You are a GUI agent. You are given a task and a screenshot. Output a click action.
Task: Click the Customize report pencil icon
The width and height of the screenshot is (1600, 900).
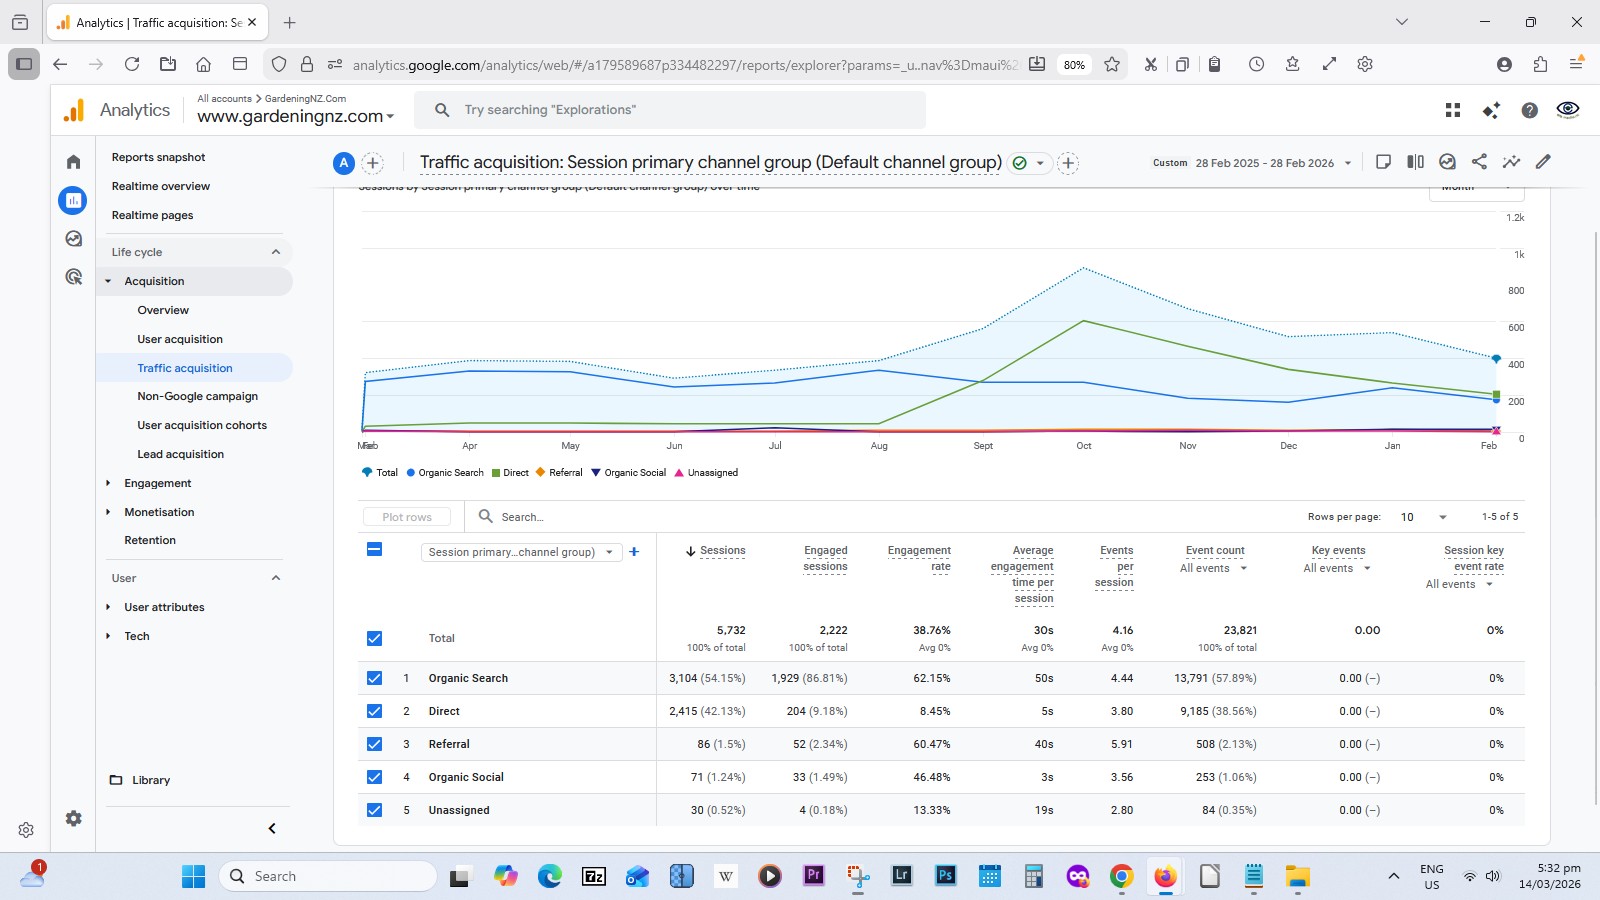[1543, 162]
